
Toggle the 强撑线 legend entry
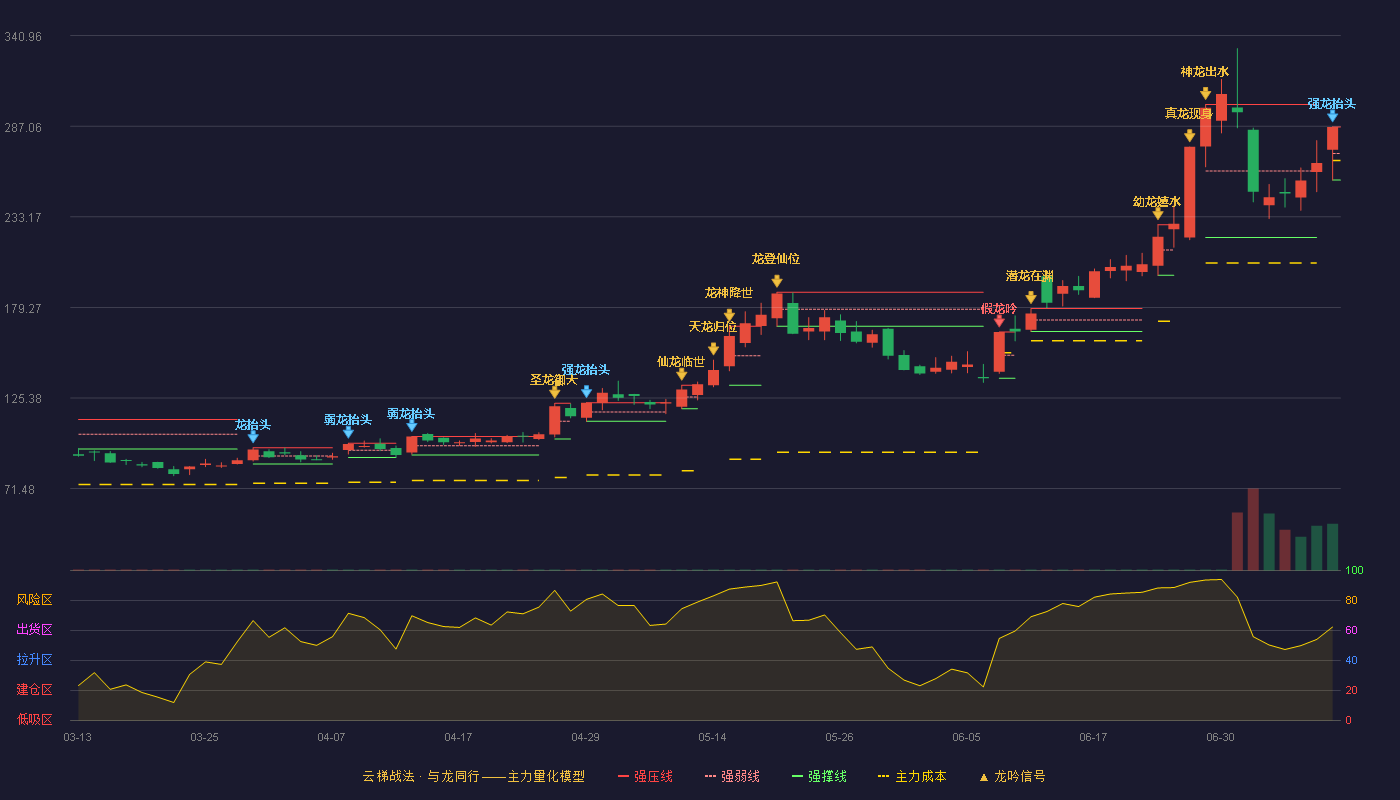(x=819, y=776)
